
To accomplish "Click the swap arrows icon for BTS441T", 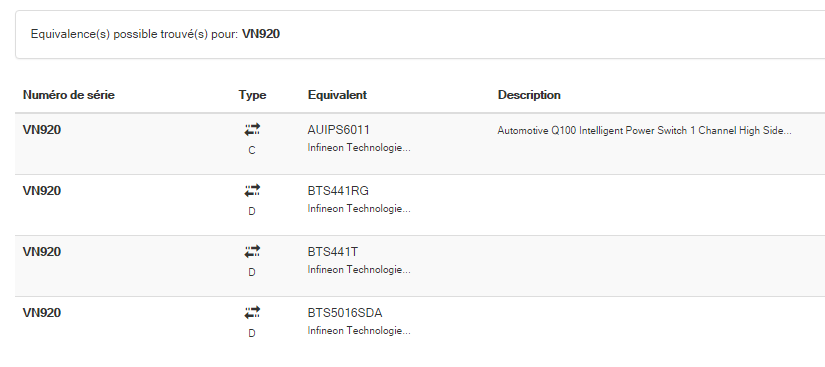I will 252,251.
